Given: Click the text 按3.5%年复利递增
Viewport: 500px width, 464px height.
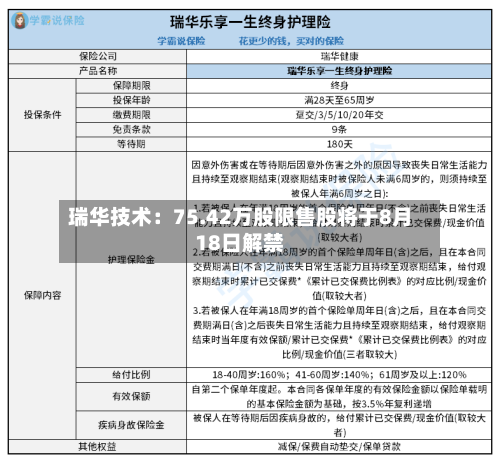Looking at the screenshot, I should click(x=392, y=404).
